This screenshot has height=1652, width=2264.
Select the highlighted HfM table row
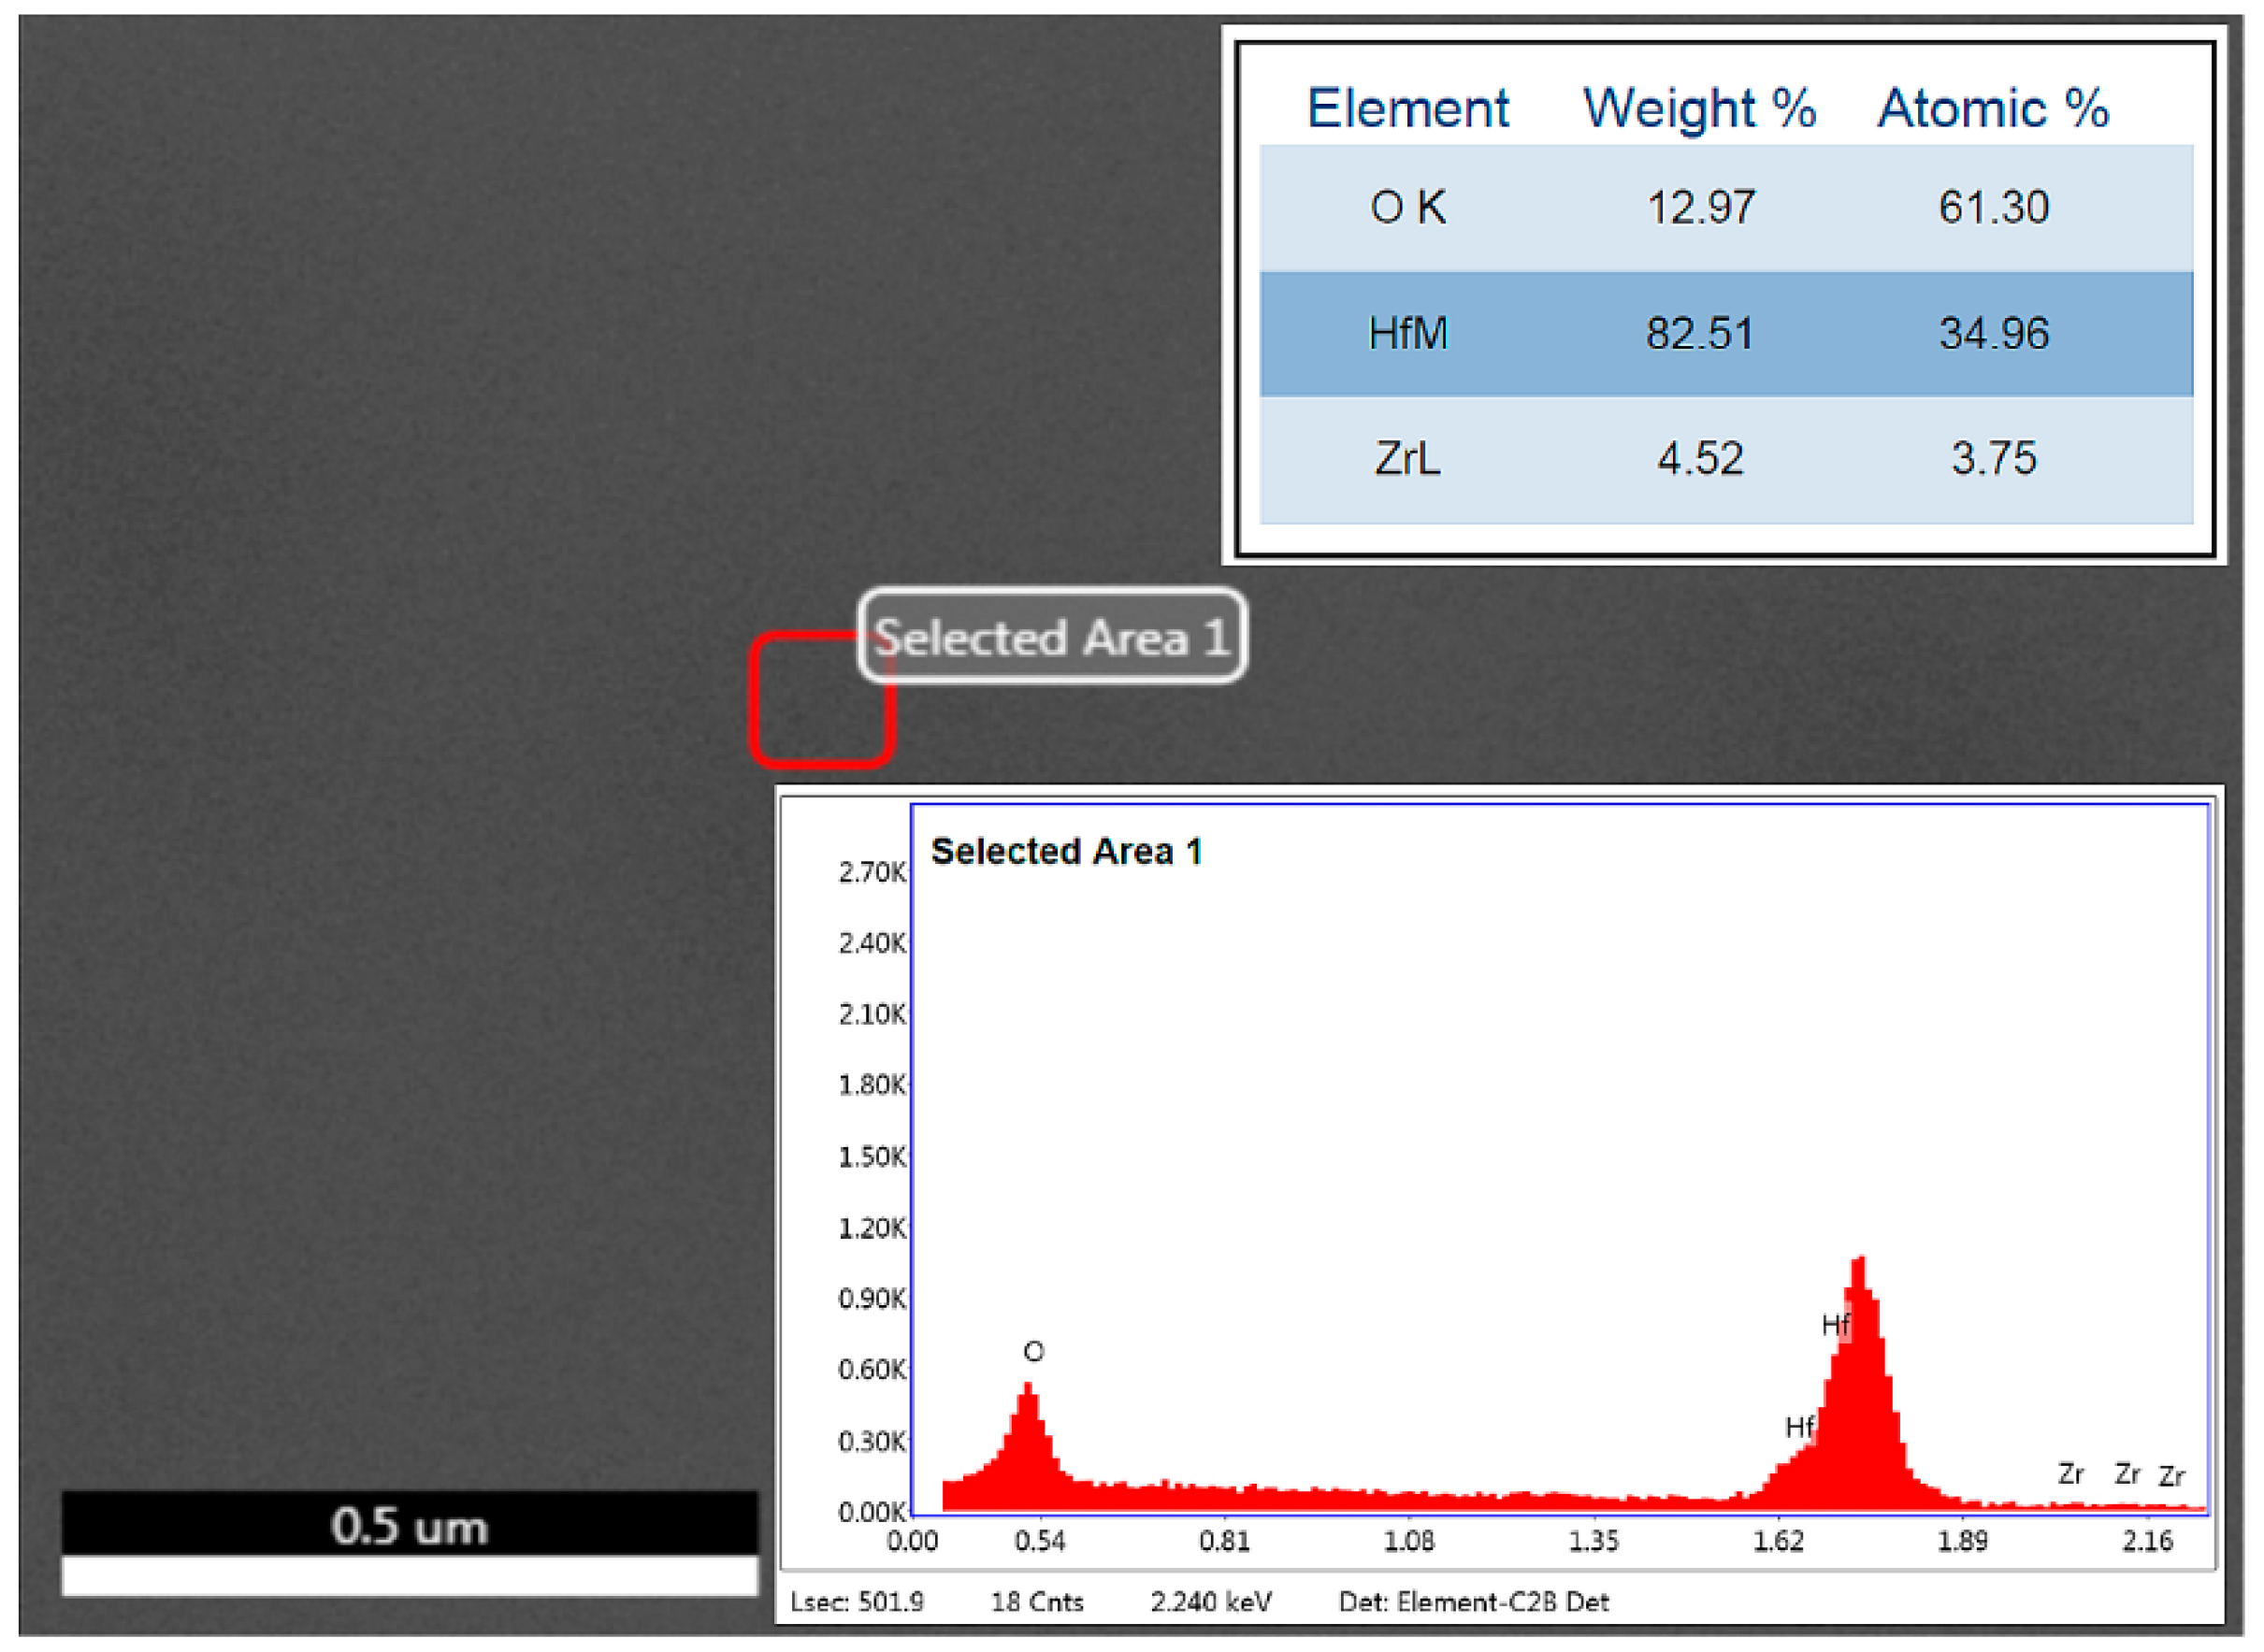(x=1407, y=333)
